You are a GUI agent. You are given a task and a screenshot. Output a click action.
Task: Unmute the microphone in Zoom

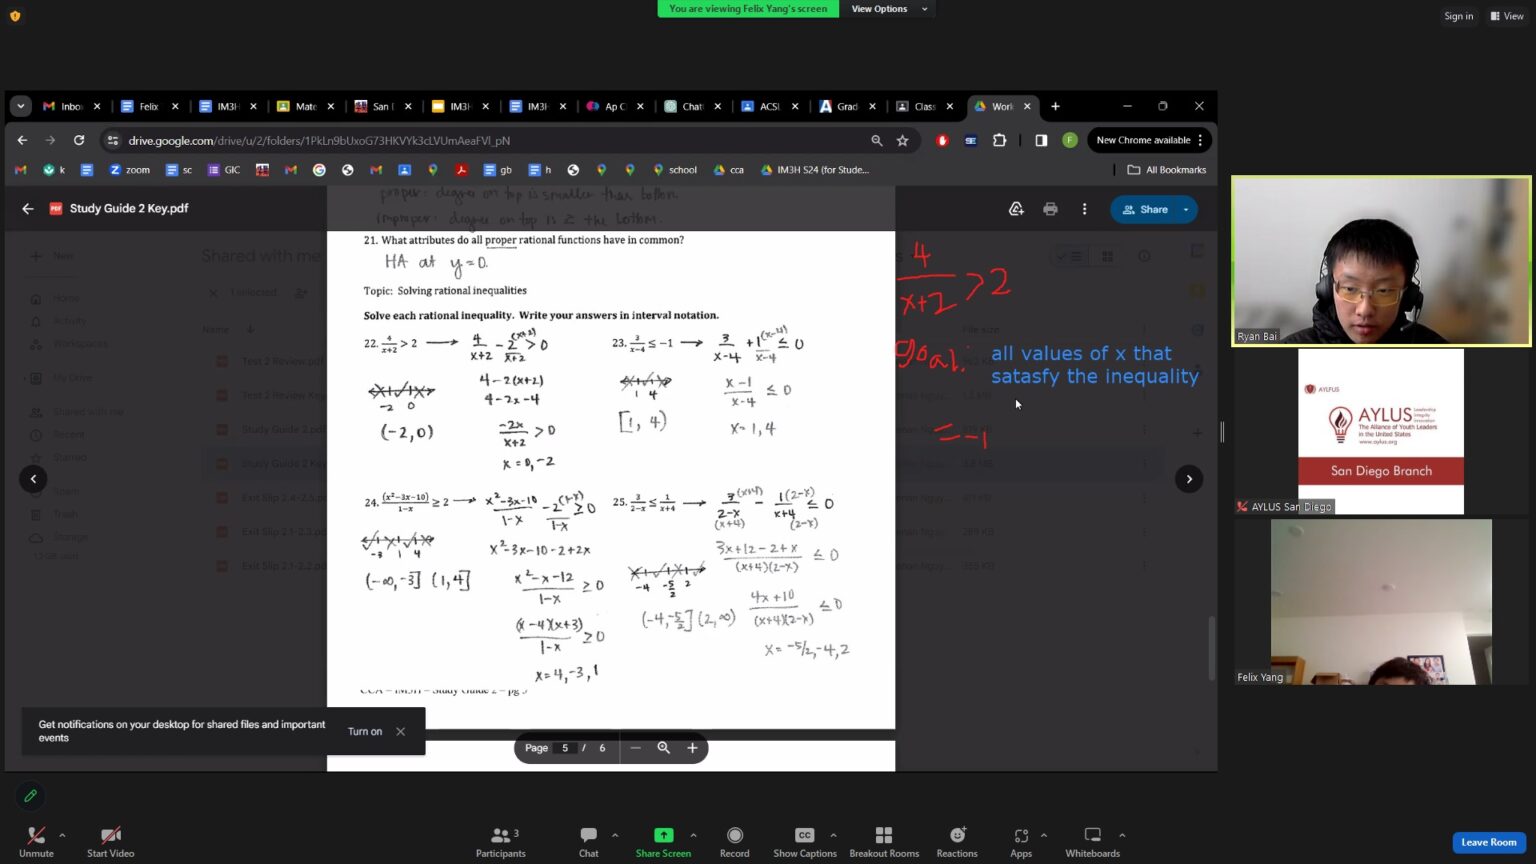[36, 842]
